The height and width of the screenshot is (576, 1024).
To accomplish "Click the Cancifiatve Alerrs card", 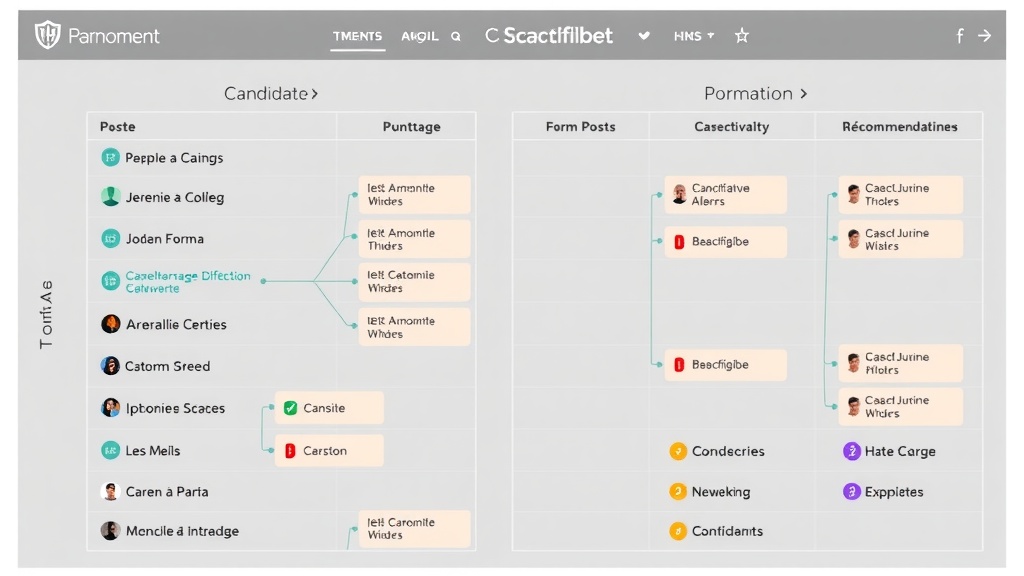I will [725, 195].
